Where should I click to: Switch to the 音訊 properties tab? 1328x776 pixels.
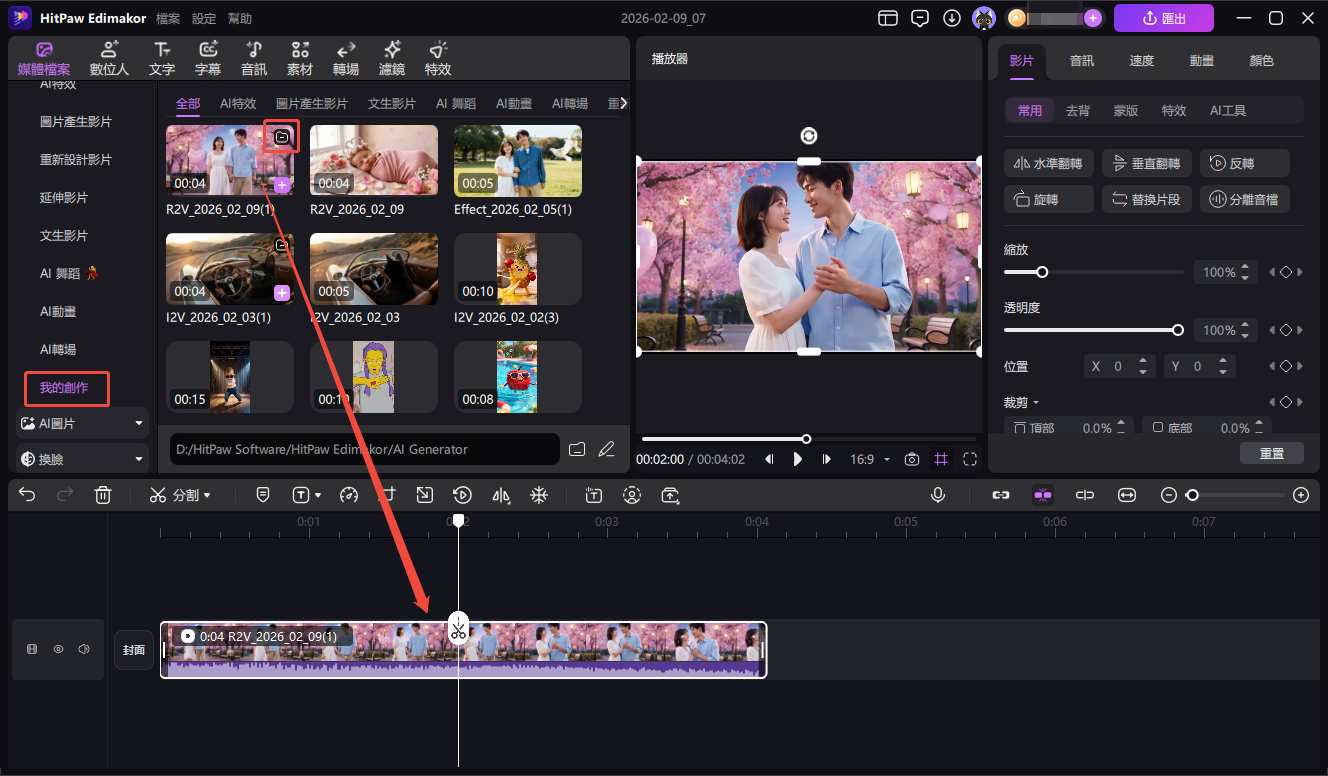point(1081,61)
